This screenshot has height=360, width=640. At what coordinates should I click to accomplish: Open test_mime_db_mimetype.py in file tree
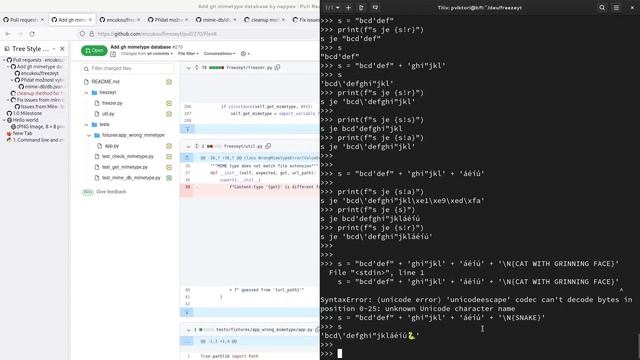pyautogui.click(x=131, y=178)
